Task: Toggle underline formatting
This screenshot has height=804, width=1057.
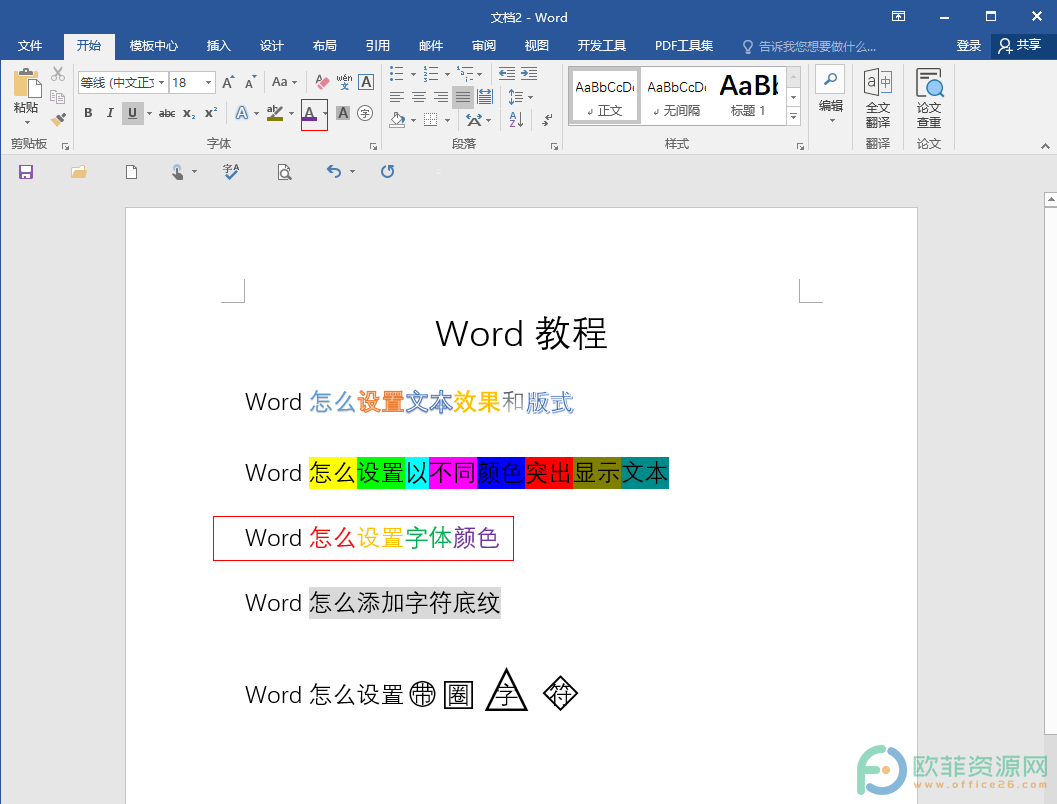Action: 132,113
